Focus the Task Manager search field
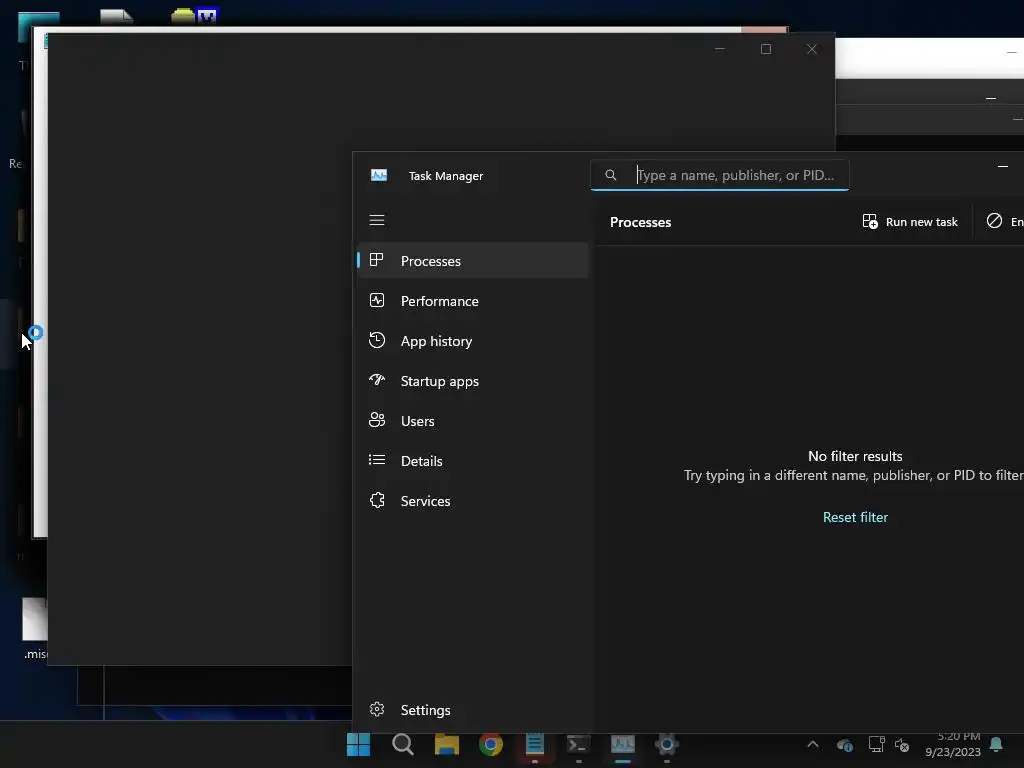The width and height of the screenshot is (1024, 768). pos(720,175)
